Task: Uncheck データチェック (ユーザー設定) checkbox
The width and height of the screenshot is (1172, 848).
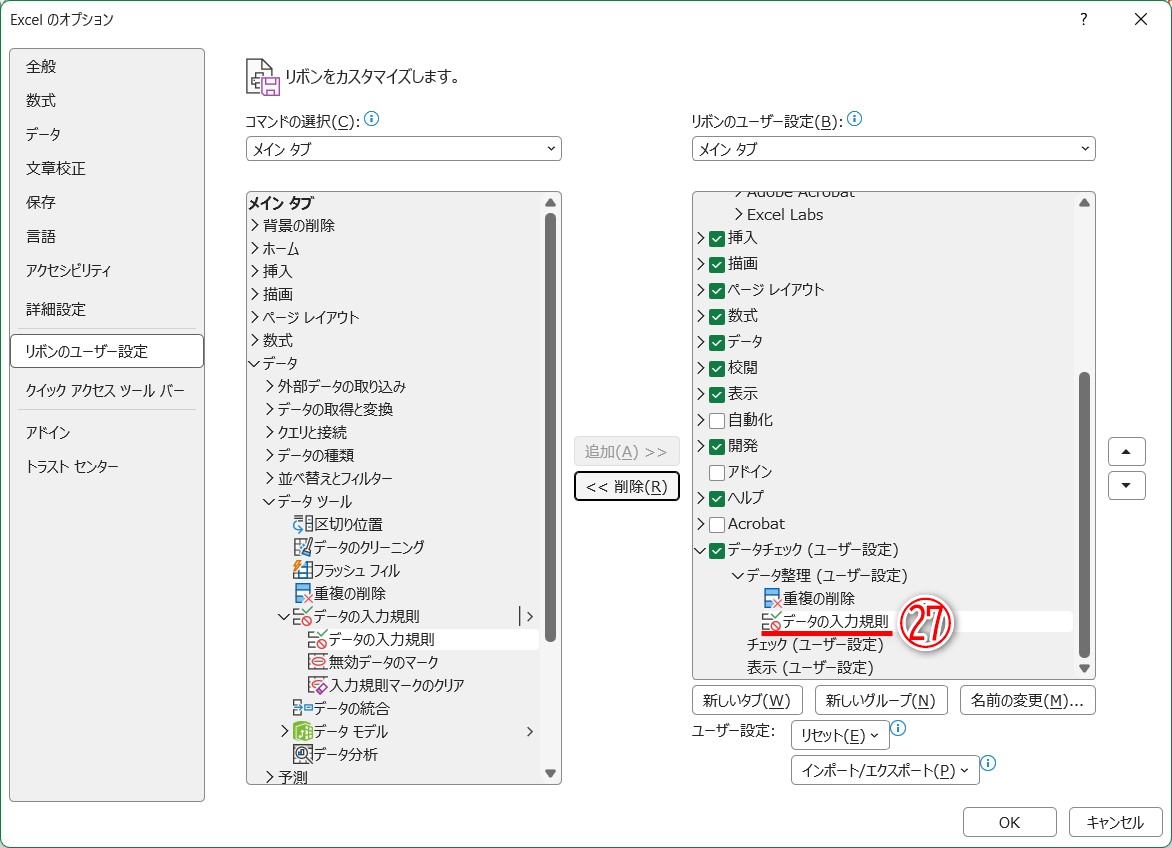Action: coord(717,551)
